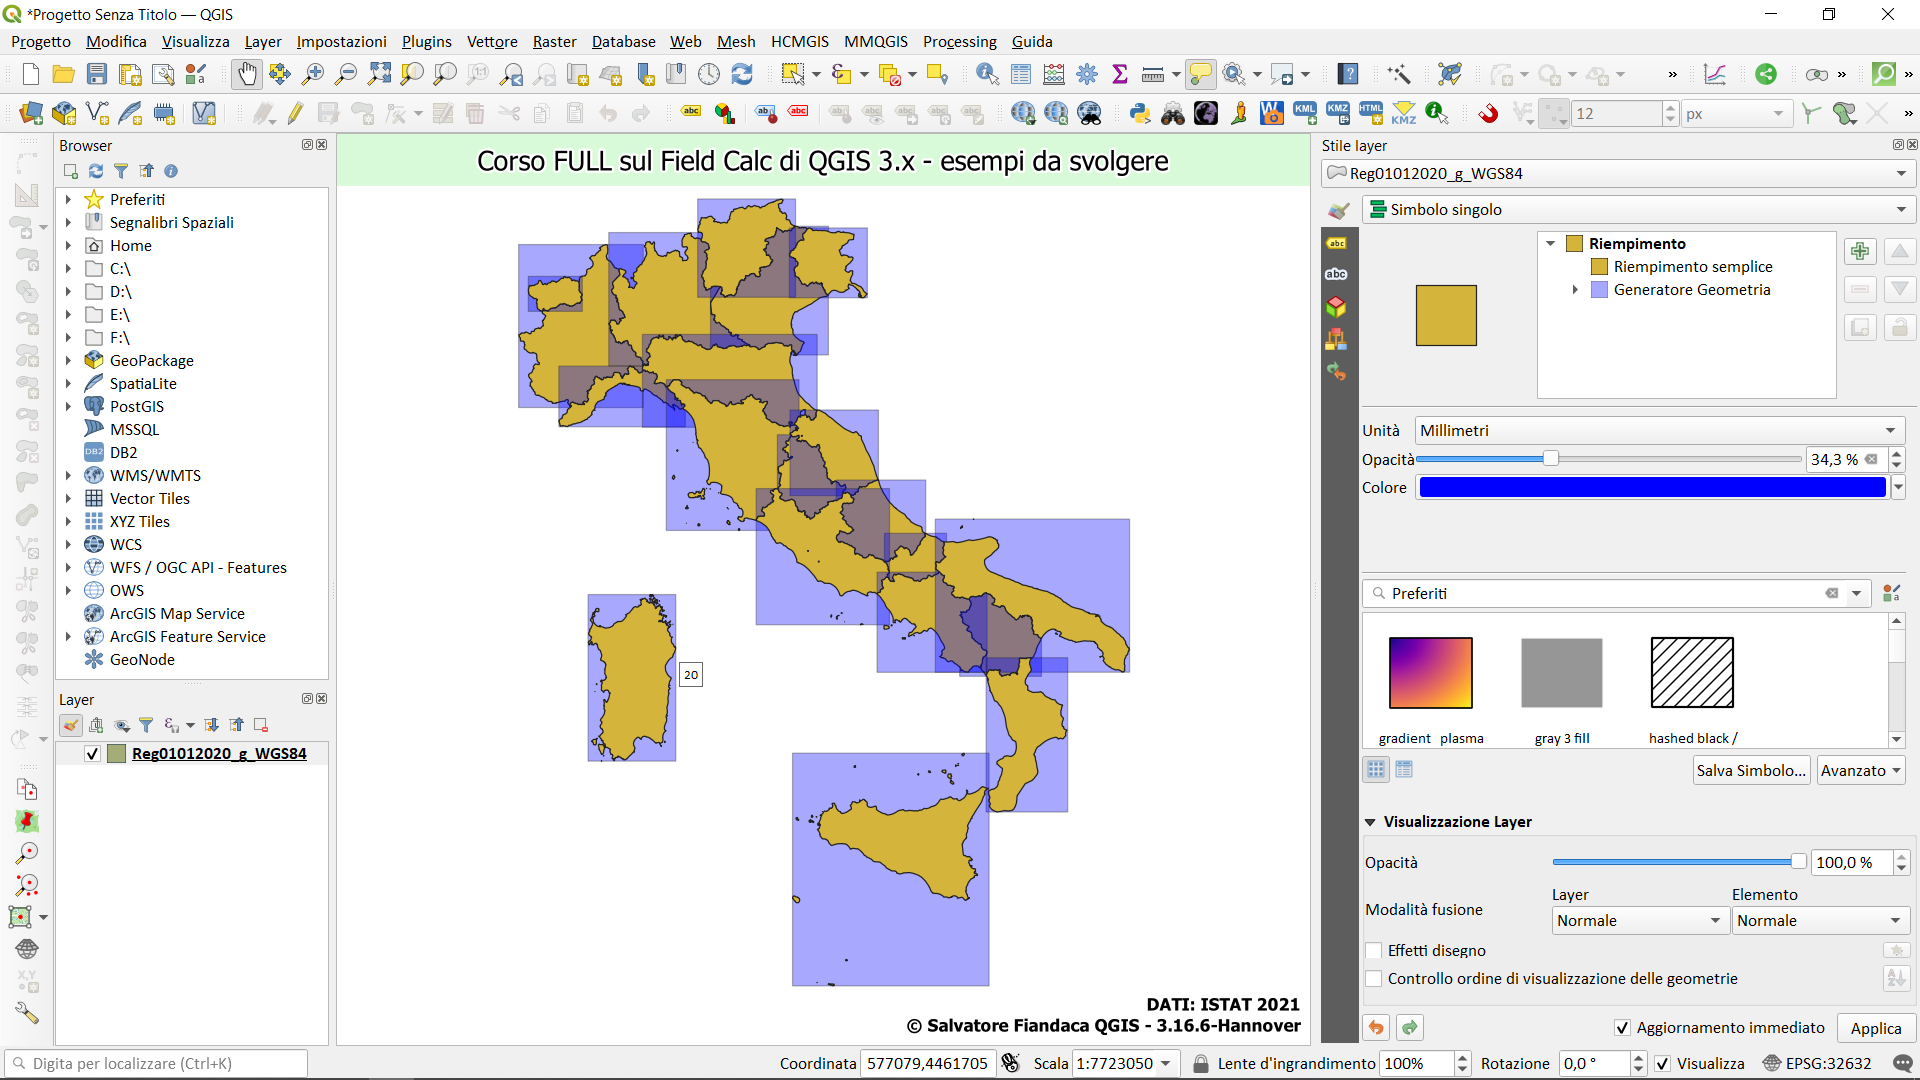Screen dimensions: 1920x1080
Task: Click the EPSG:32632 CRS button
Action: pos(1817,1063)
